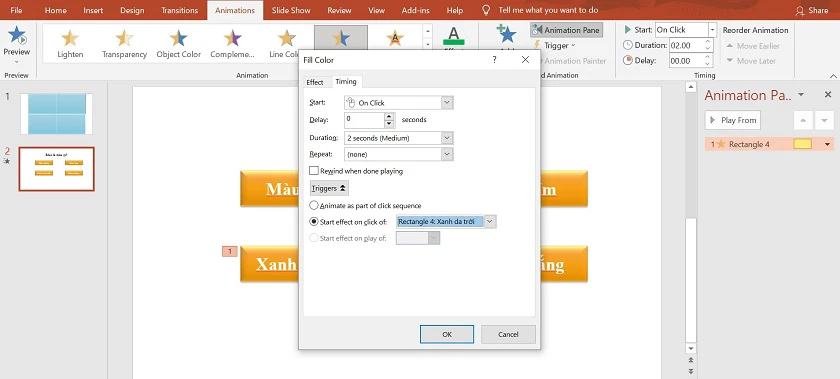Open the ribbon Start On Click dropdown

pos(712,30)
